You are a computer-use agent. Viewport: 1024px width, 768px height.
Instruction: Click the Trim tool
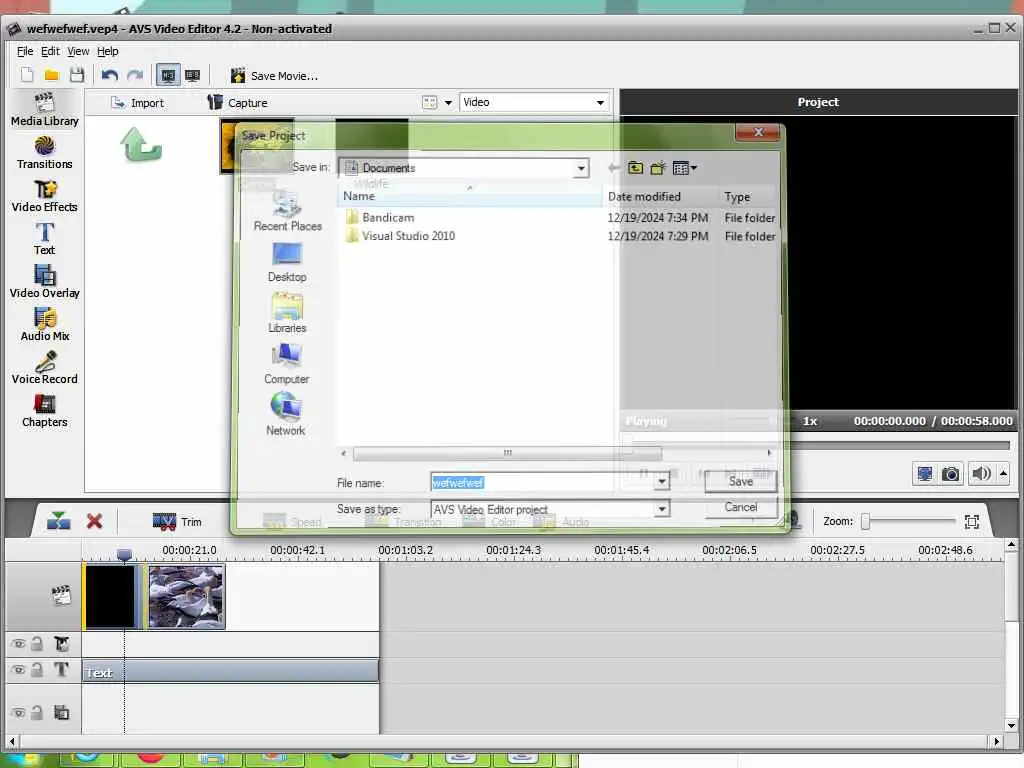177,522
